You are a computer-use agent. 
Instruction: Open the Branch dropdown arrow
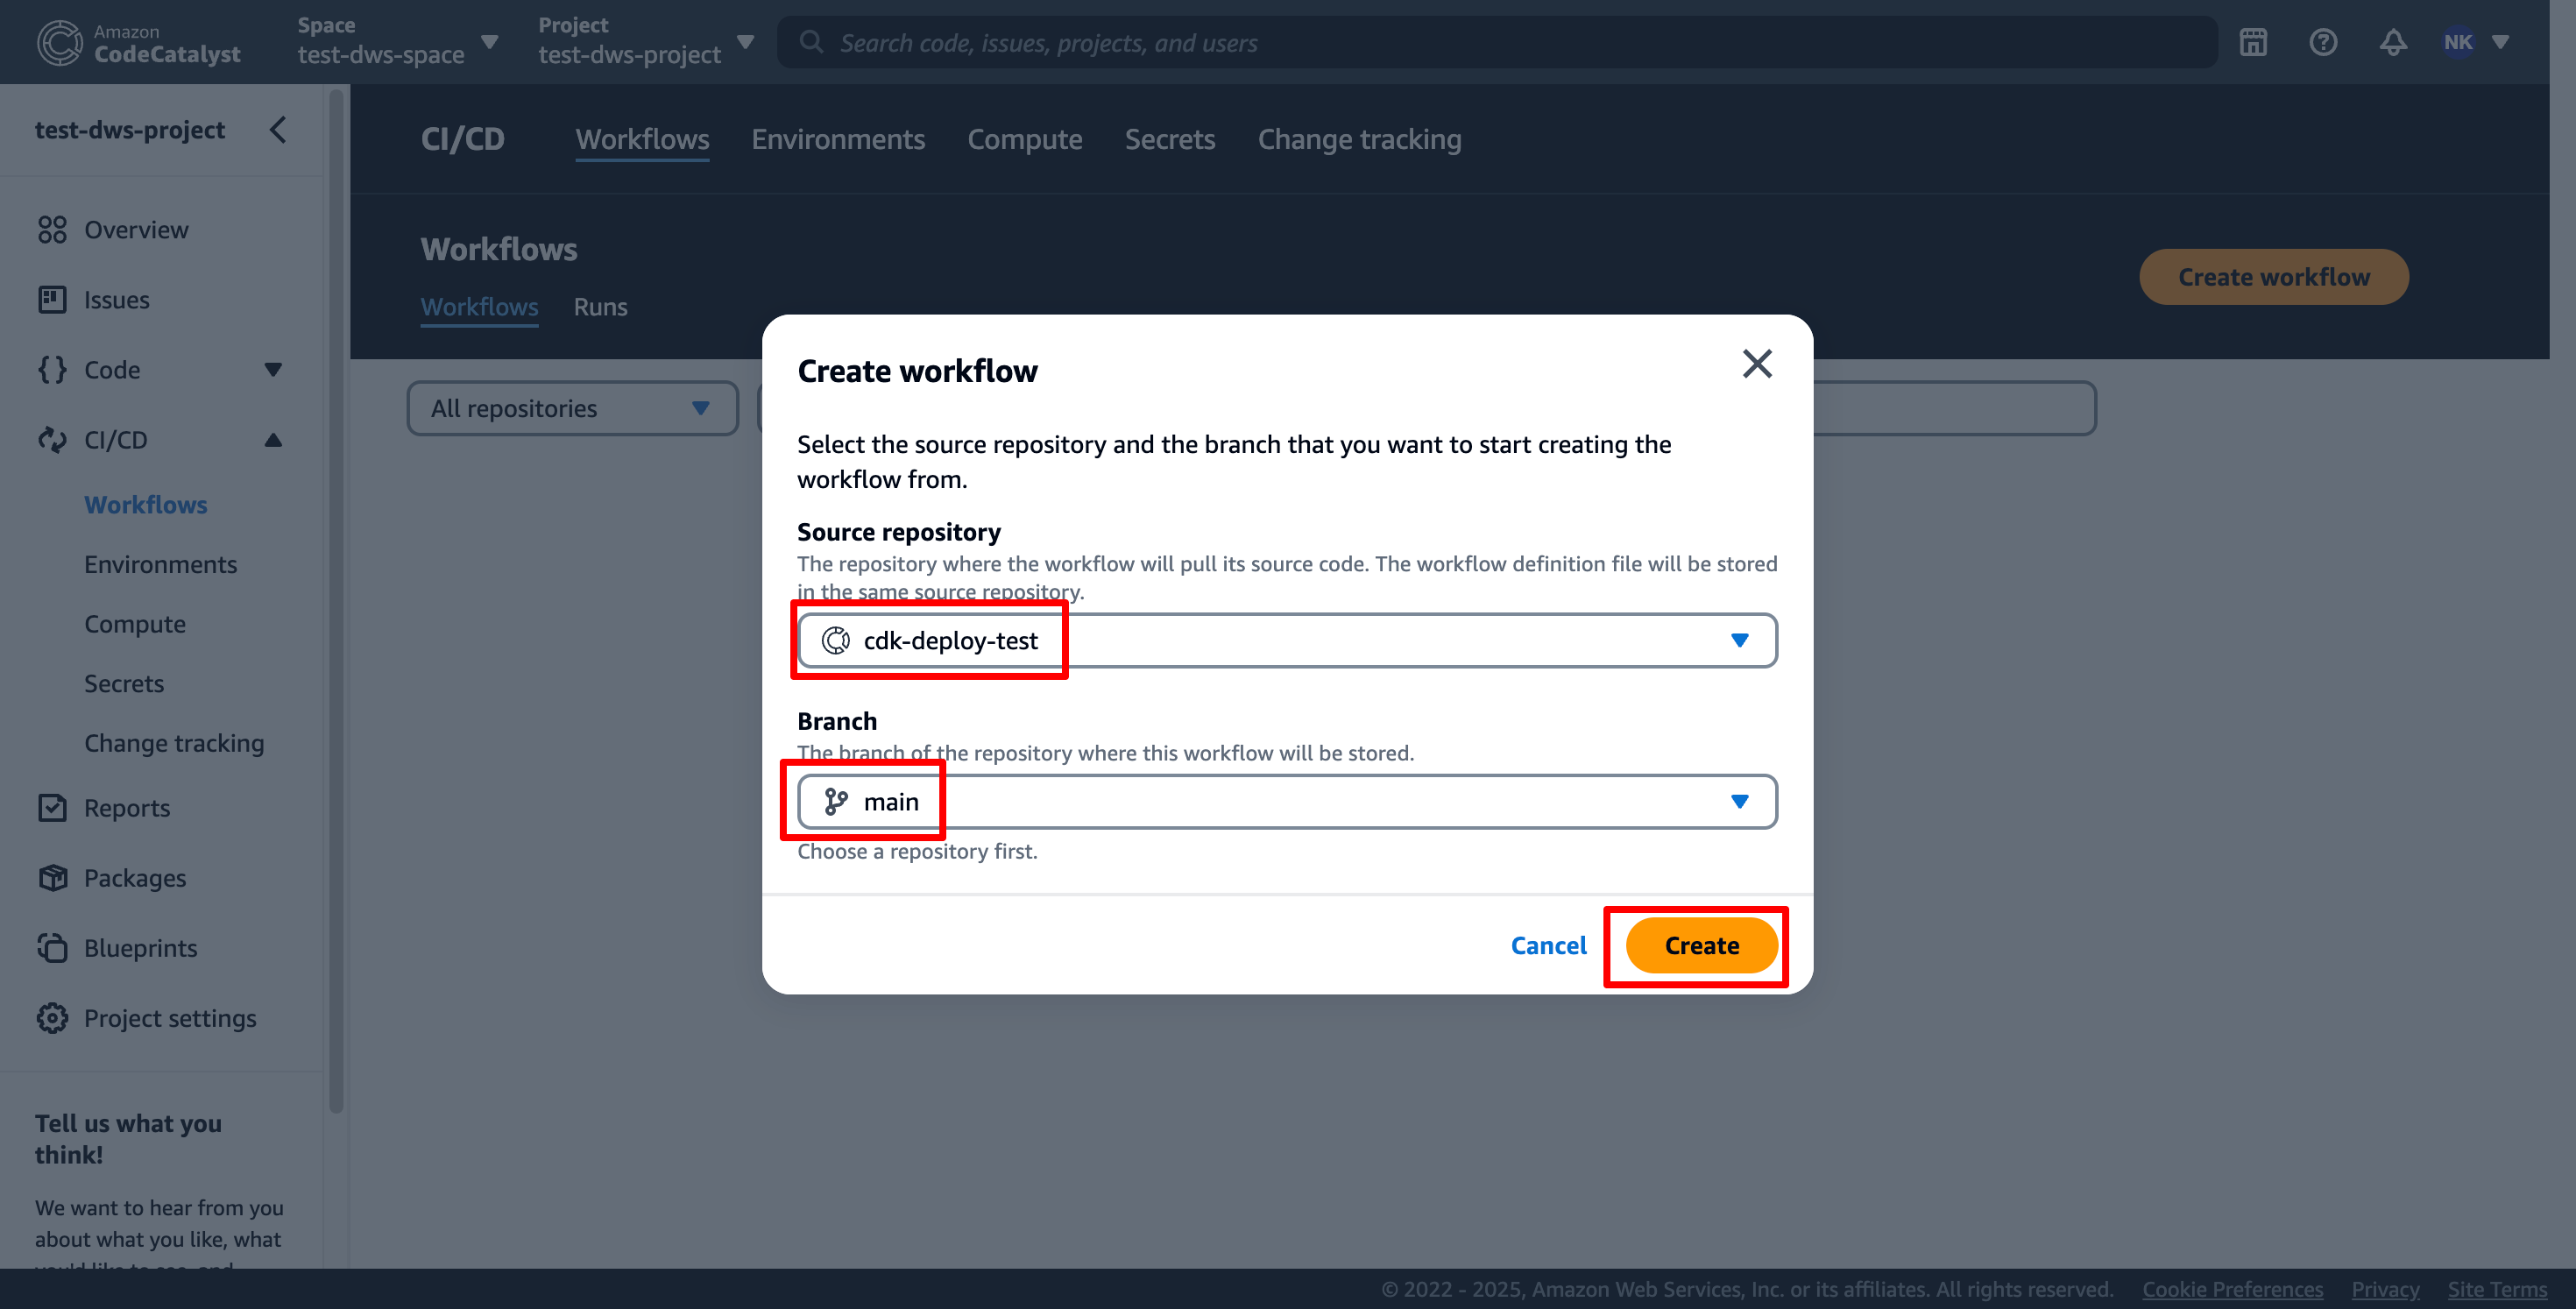(1740, 801)
